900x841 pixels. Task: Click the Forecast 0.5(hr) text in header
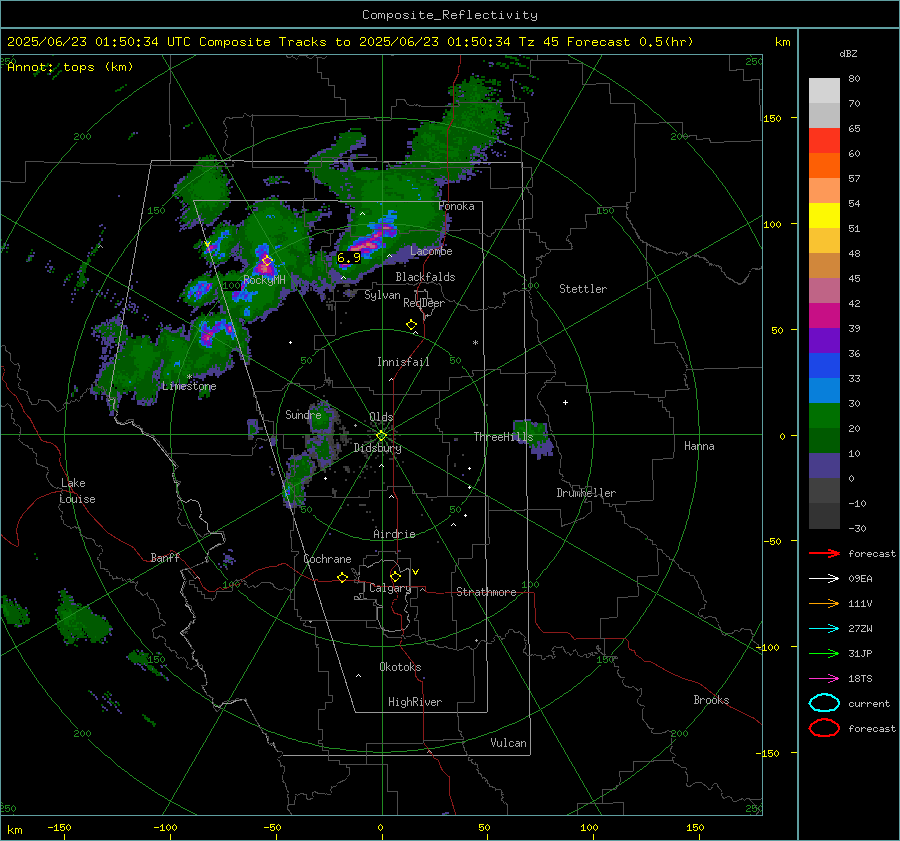(x=630, y=42)
